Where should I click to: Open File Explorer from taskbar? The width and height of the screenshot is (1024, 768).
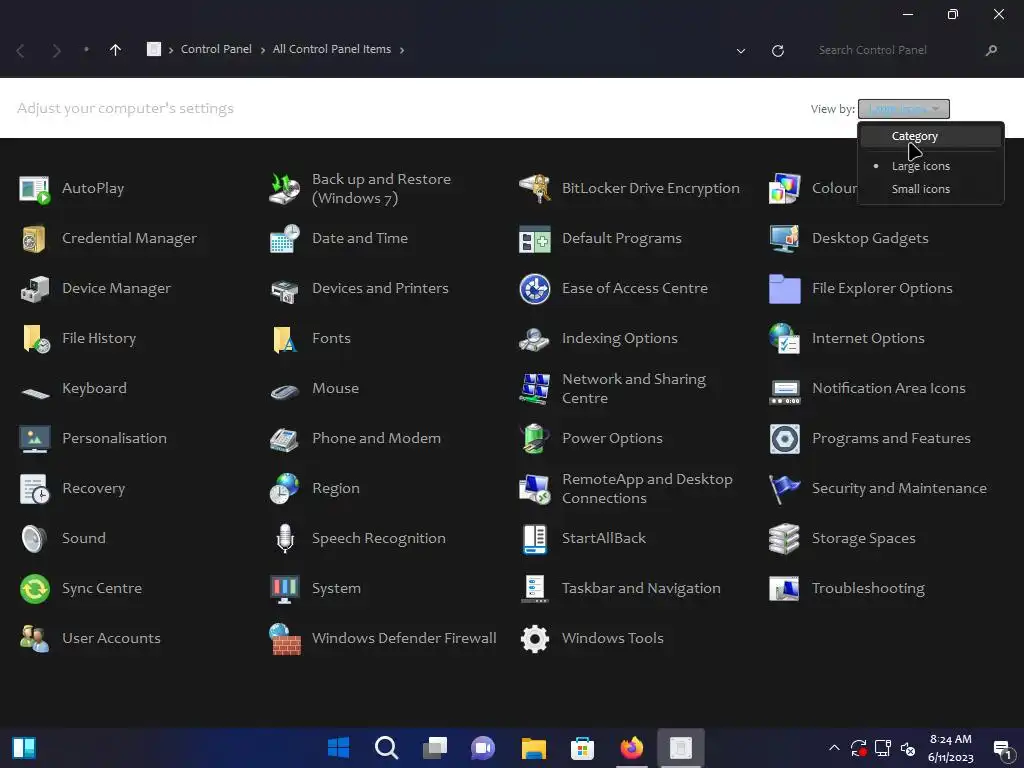click(x=534, y=748)
